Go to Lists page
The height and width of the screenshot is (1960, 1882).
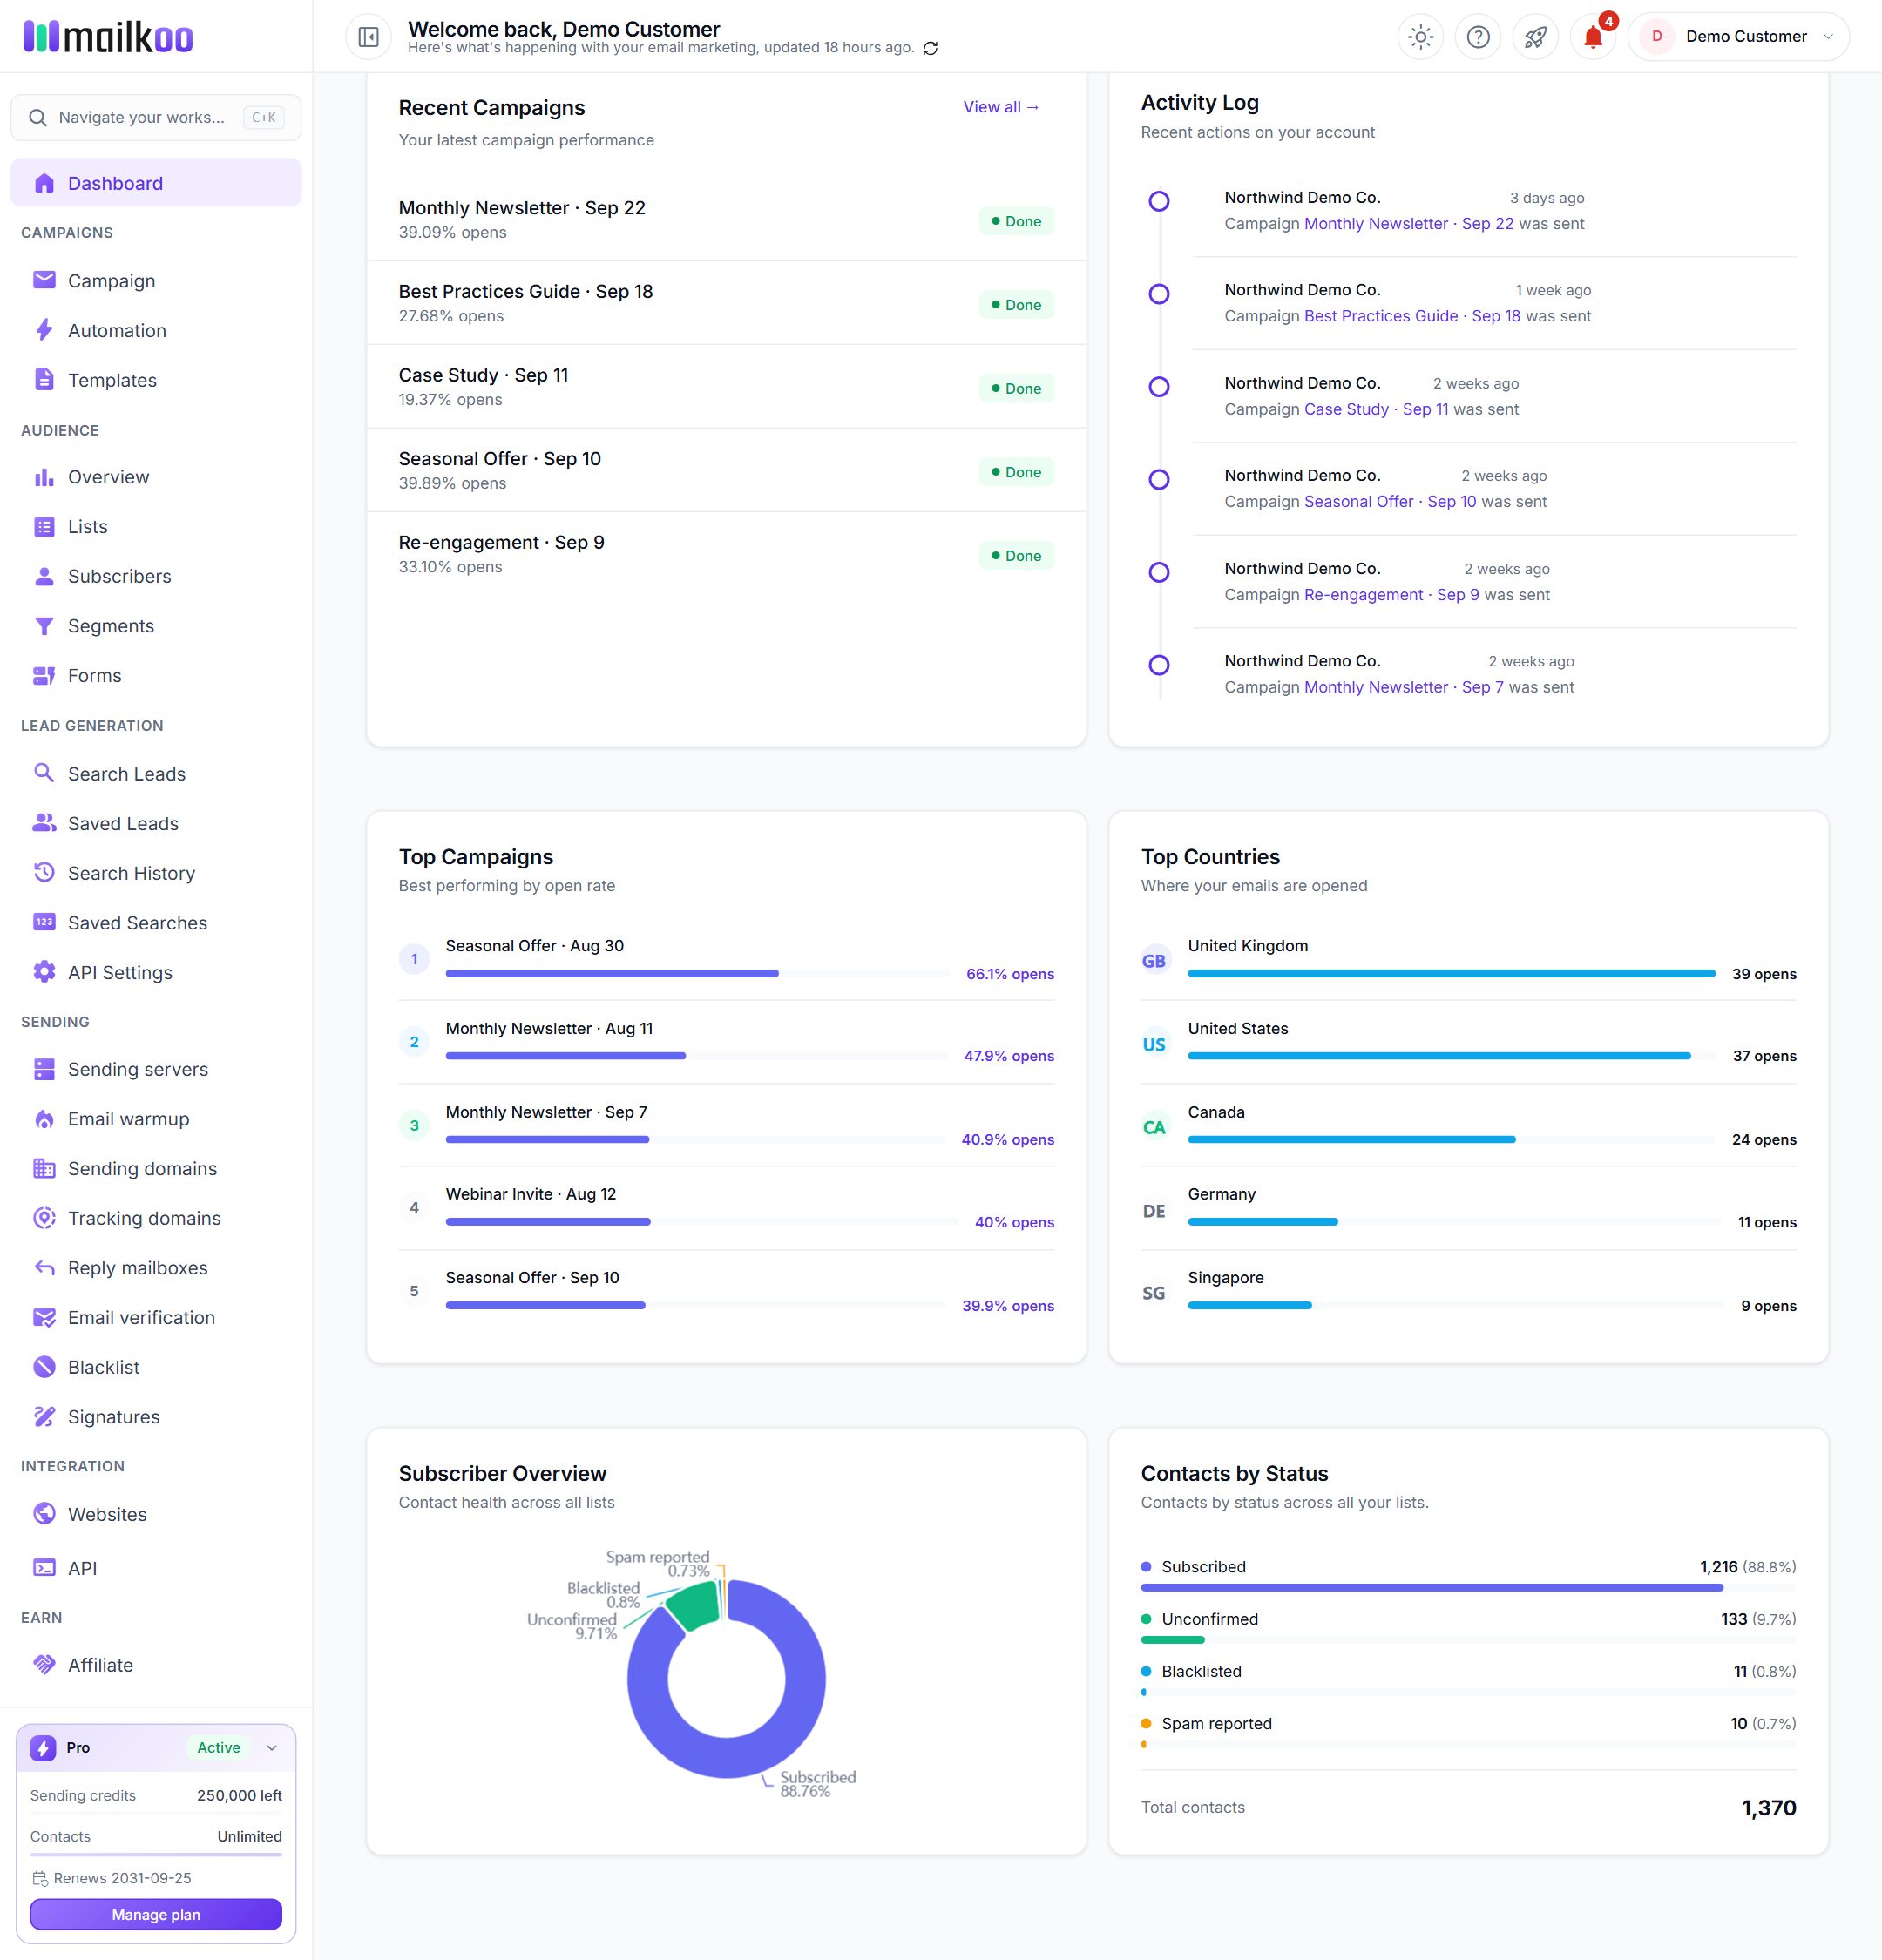156,527
